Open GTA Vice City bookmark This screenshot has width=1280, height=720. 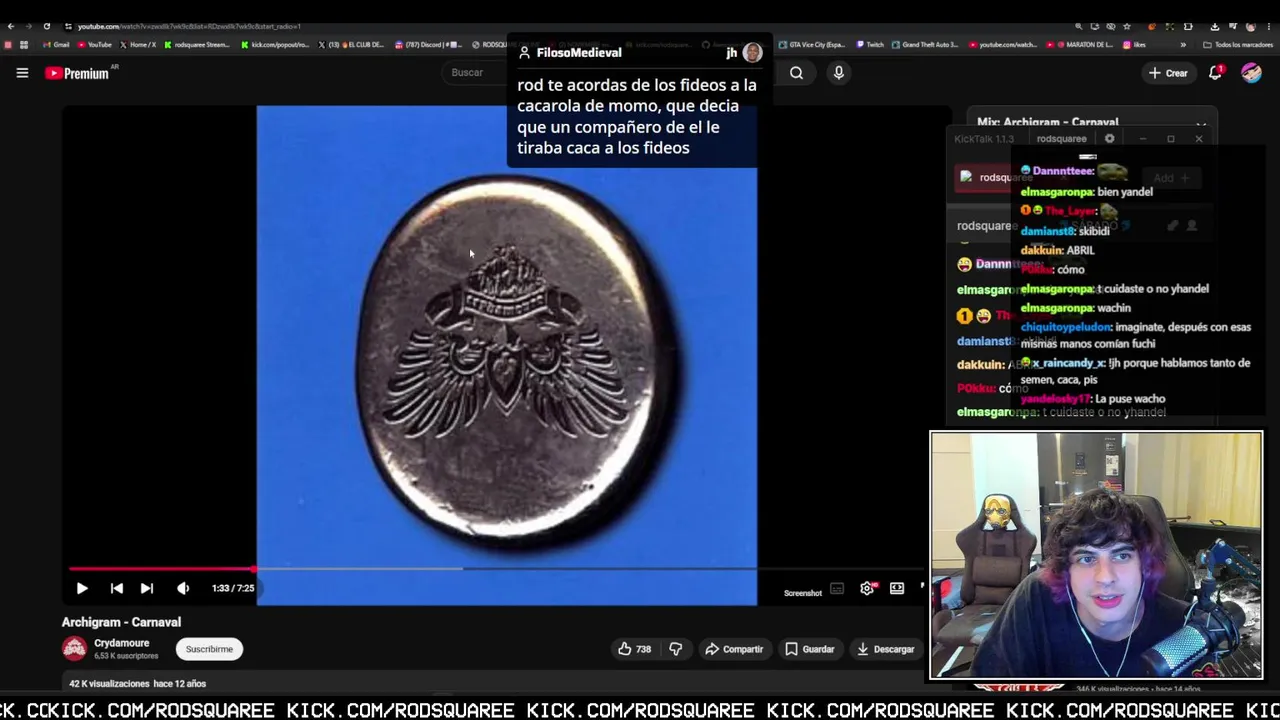pyautogui.click(x=812, y=45)
